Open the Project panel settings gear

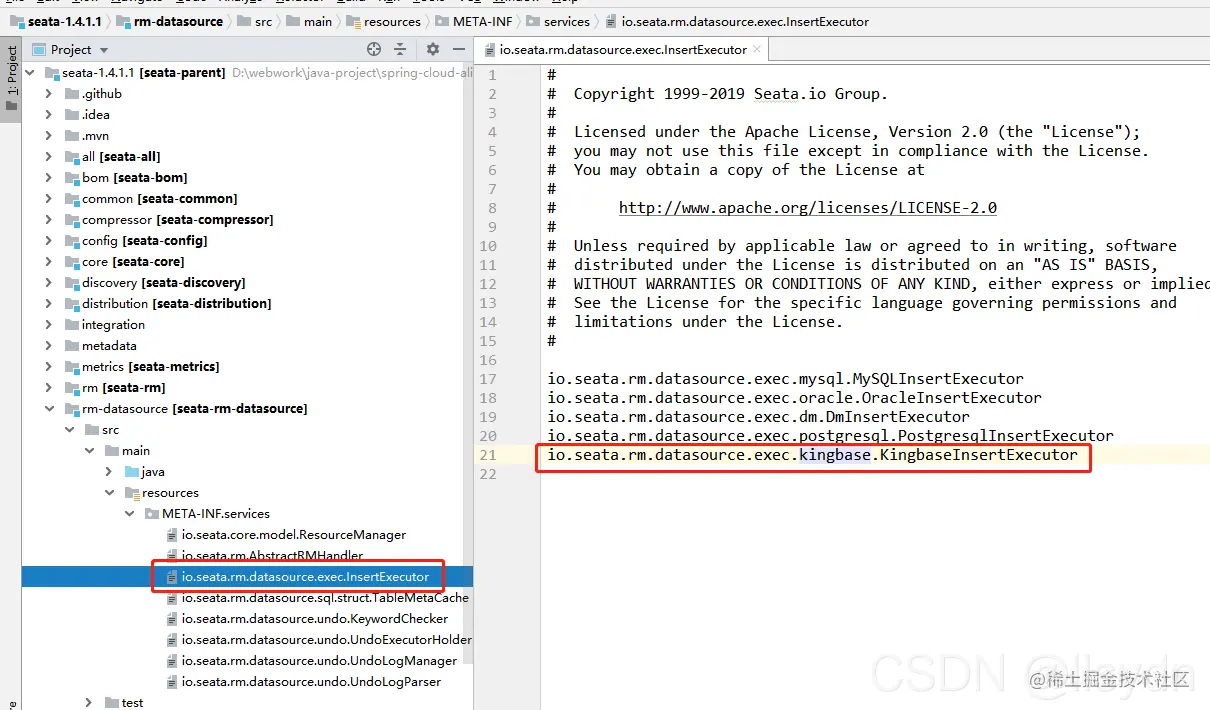pyautogui.click(x=432, y=49)
